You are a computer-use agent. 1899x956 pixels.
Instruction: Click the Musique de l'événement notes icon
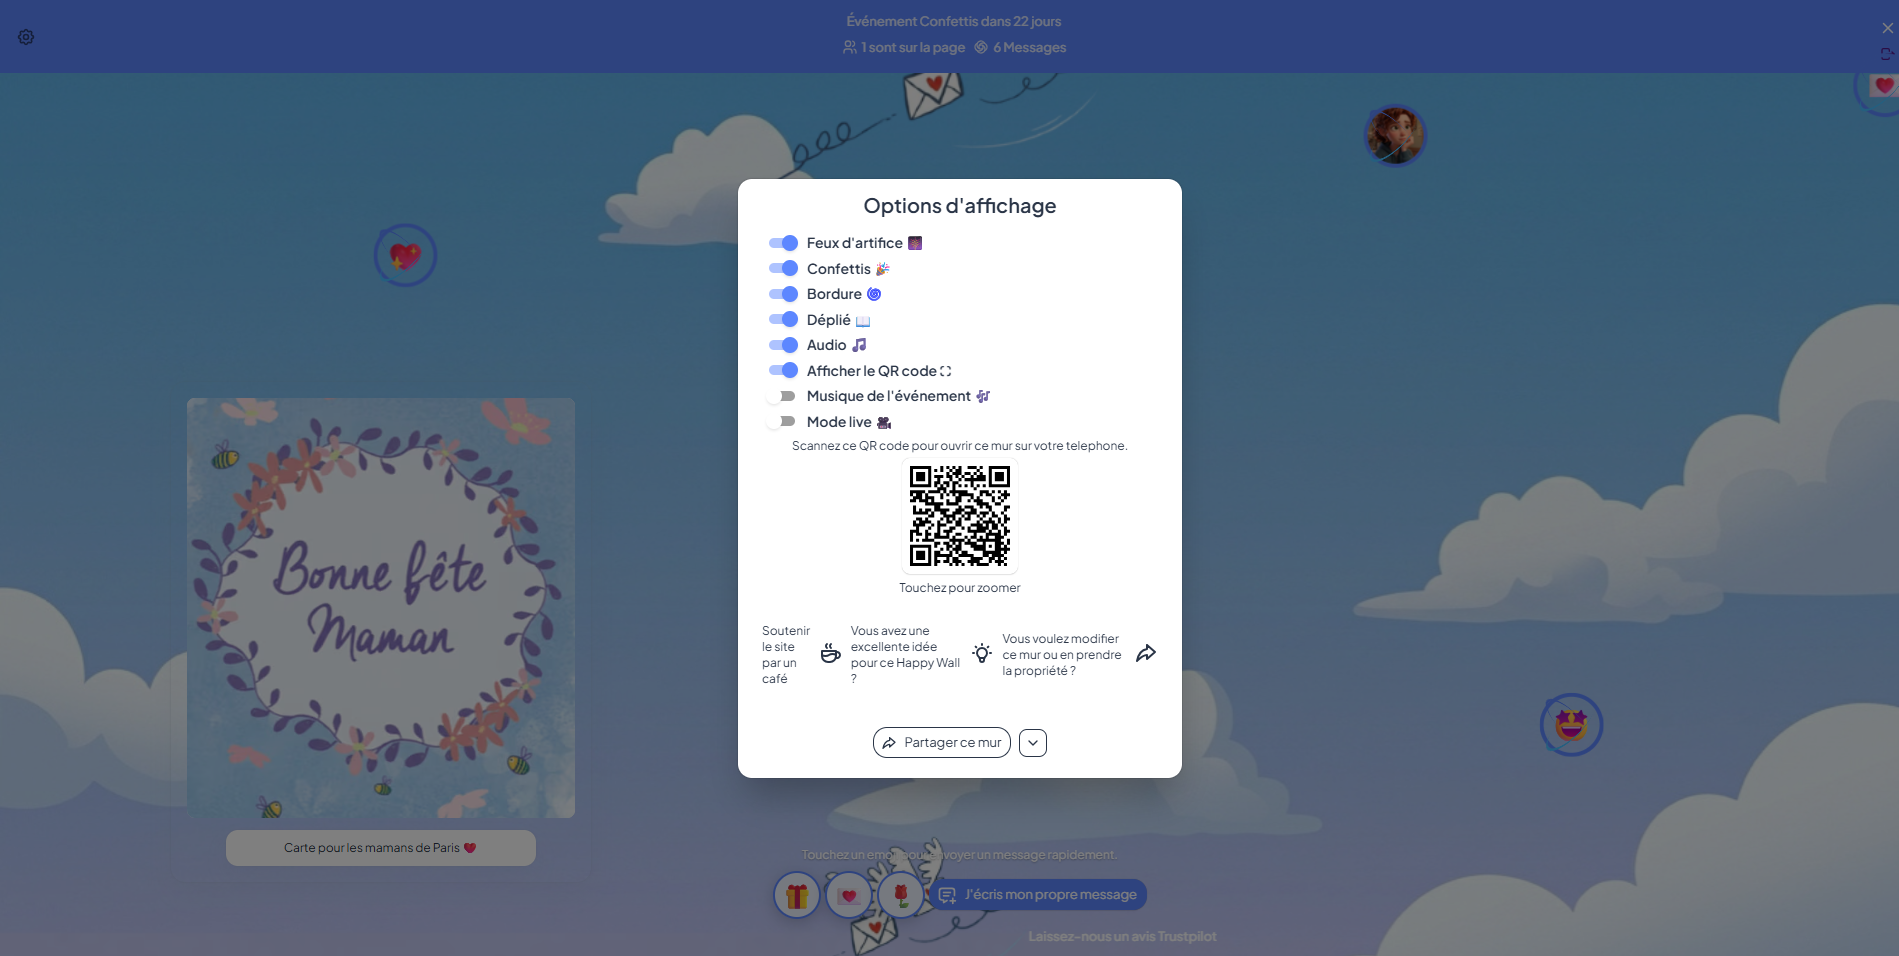click(983, 396)
